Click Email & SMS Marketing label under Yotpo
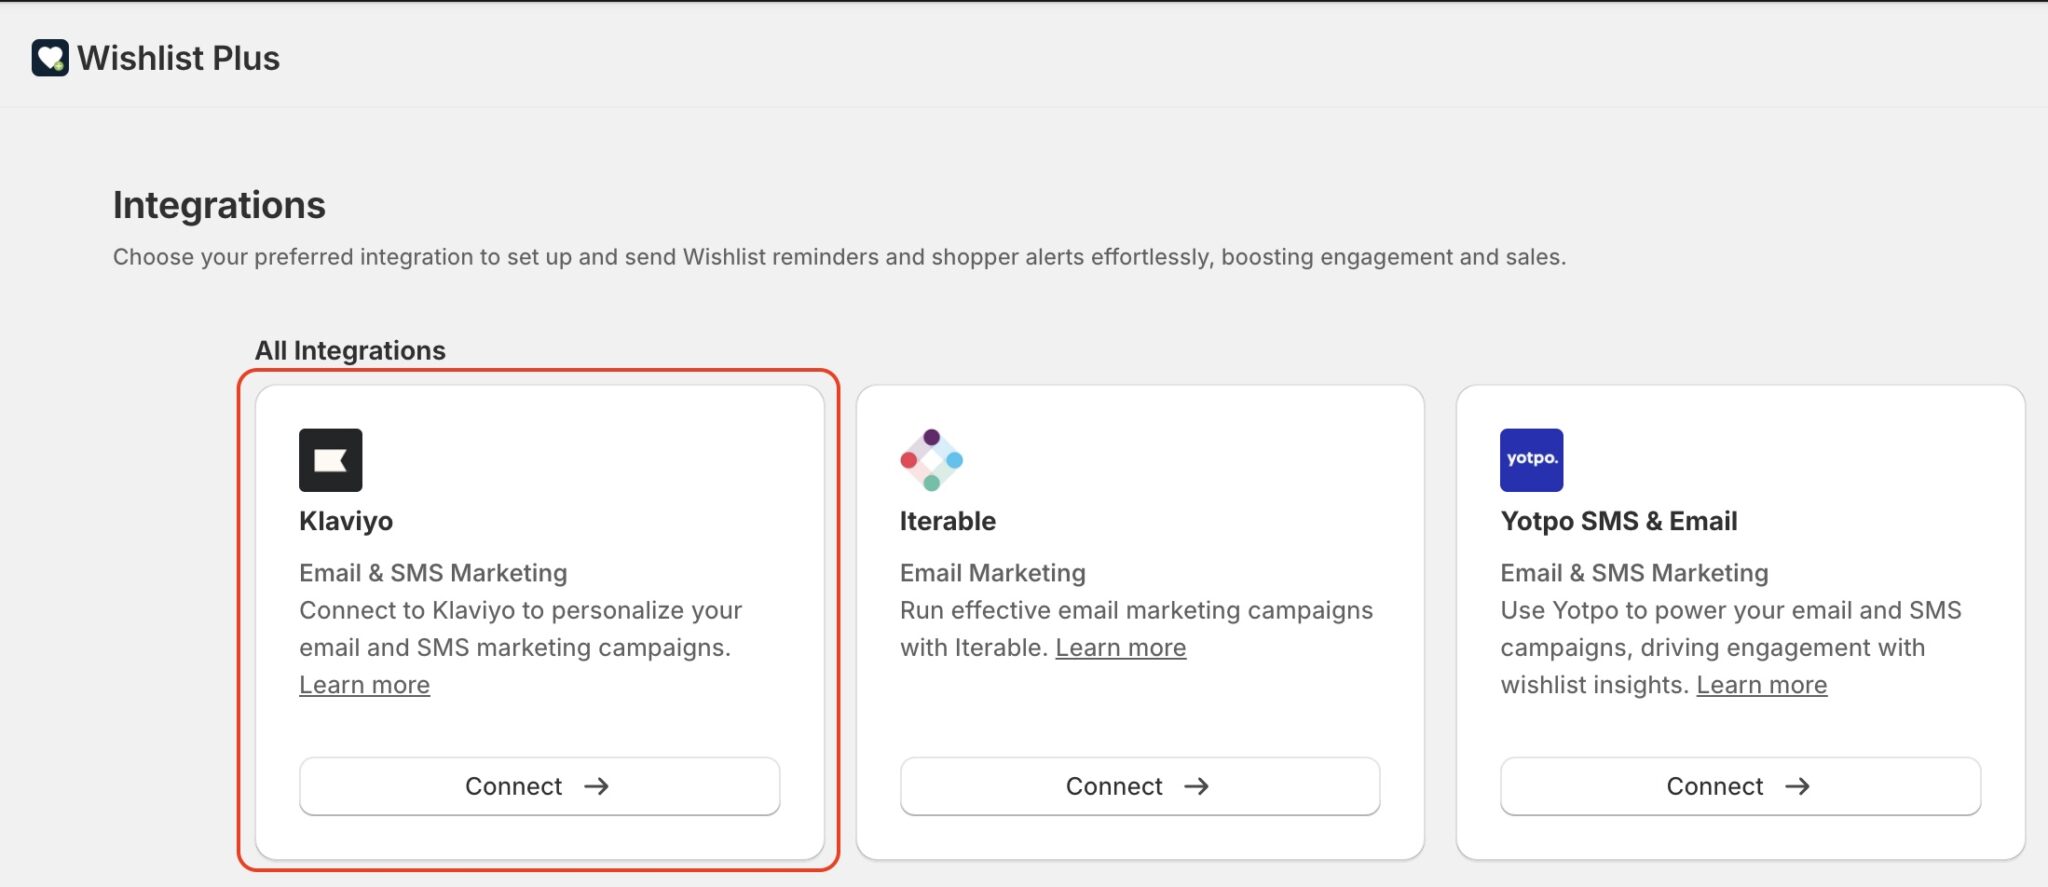This screenshot has width=2048, height=887. [x=1634, y=573]
